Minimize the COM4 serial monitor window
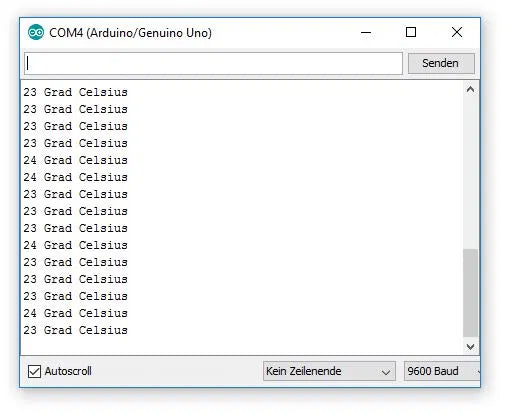 (x=366, y=32)
